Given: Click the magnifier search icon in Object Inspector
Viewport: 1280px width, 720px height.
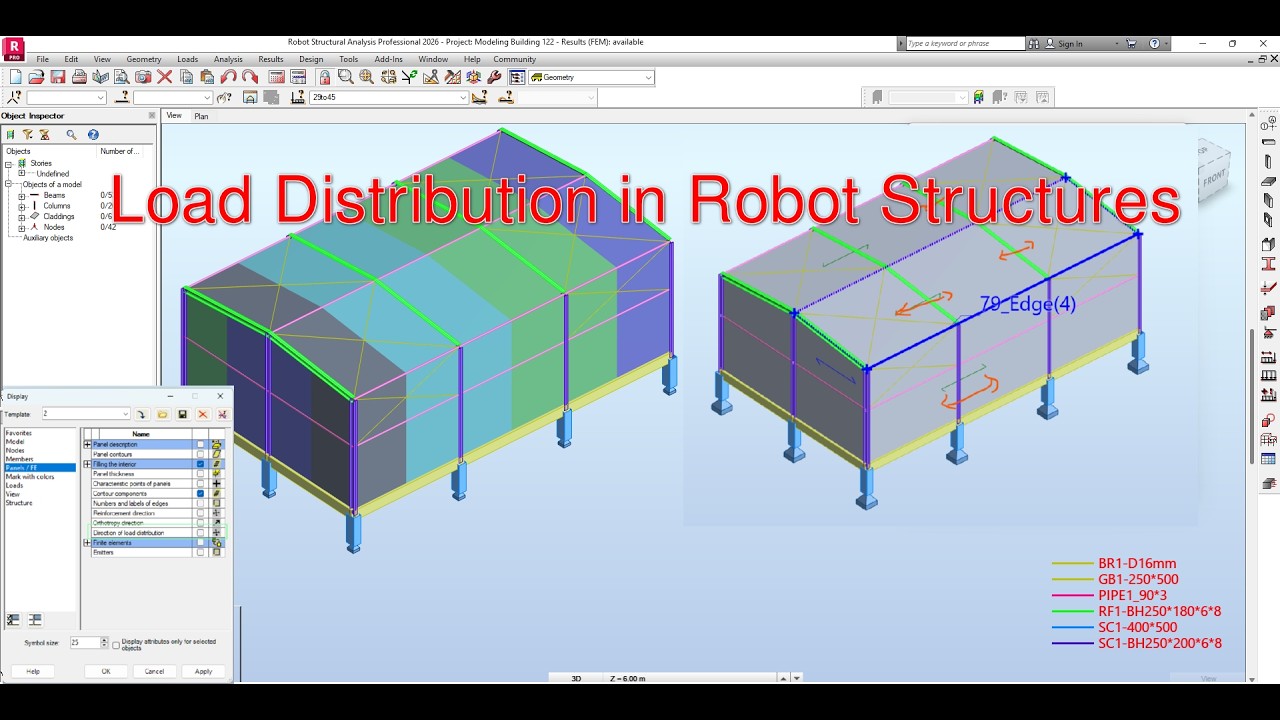Looking at the screenshot, I should click(x=71, y=134).
